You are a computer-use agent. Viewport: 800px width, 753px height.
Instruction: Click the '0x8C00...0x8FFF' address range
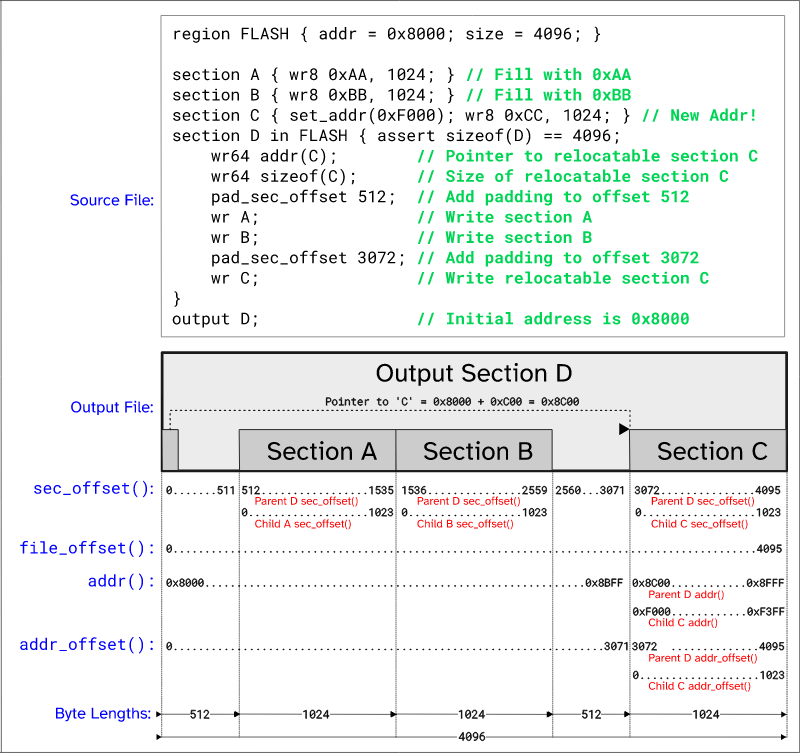(708, 583)
